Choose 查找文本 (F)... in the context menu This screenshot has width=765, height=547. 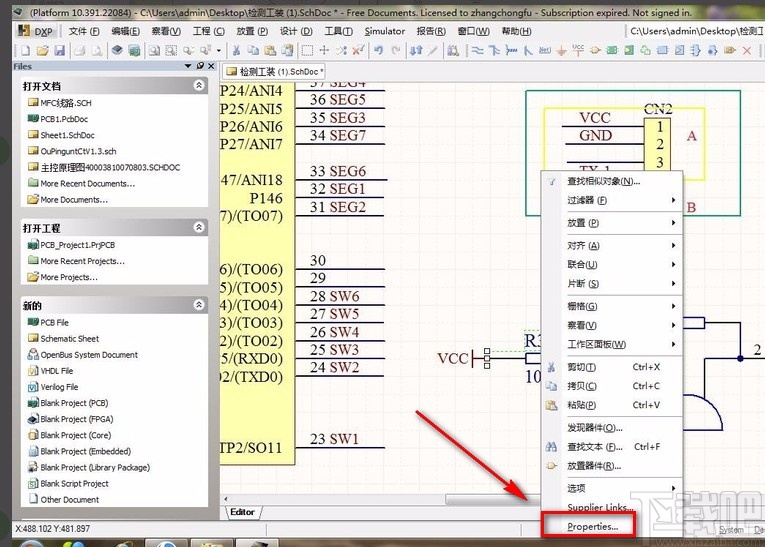(614, 446)
